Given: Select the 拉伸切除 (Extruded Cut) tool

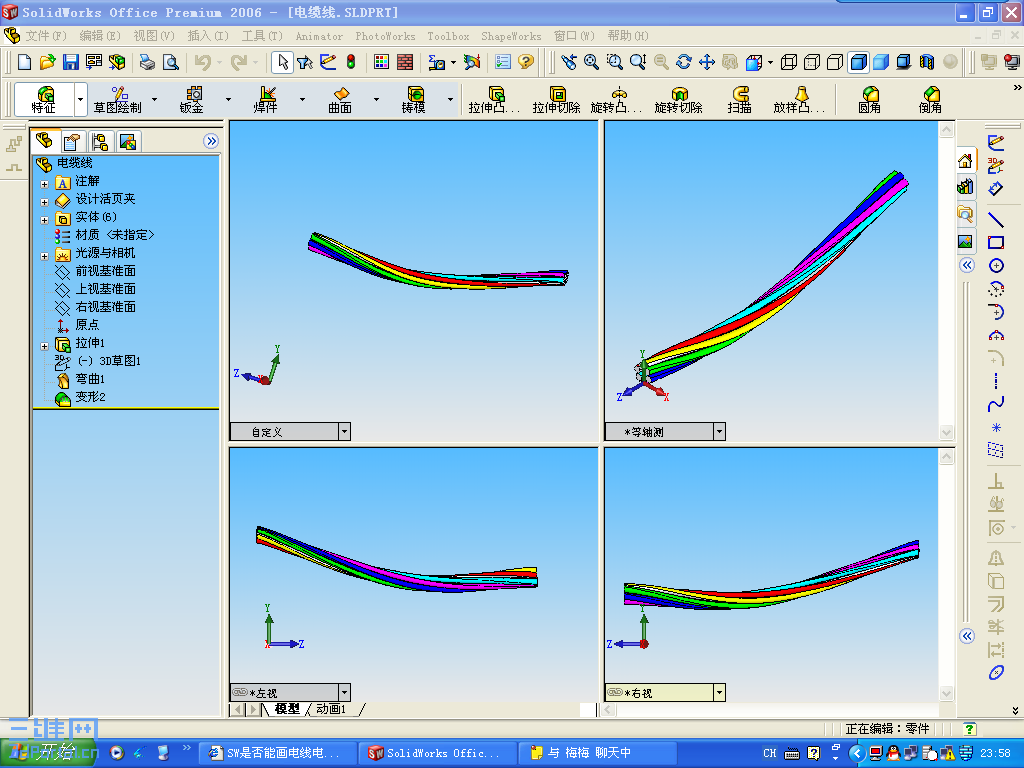Looking at the screenshot, I should [558, 99].
